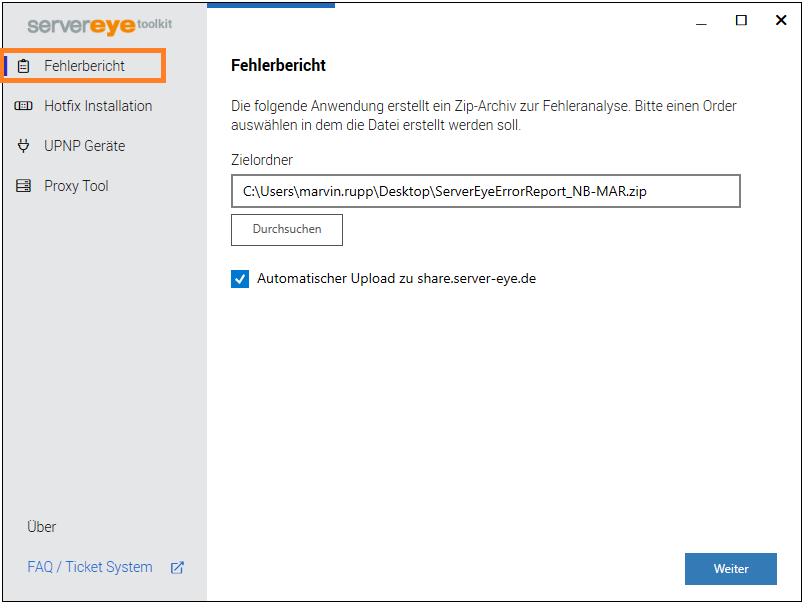Viewport: 804px width, 604px height.
Task: Open the Über section
Action: click(42, 527)
